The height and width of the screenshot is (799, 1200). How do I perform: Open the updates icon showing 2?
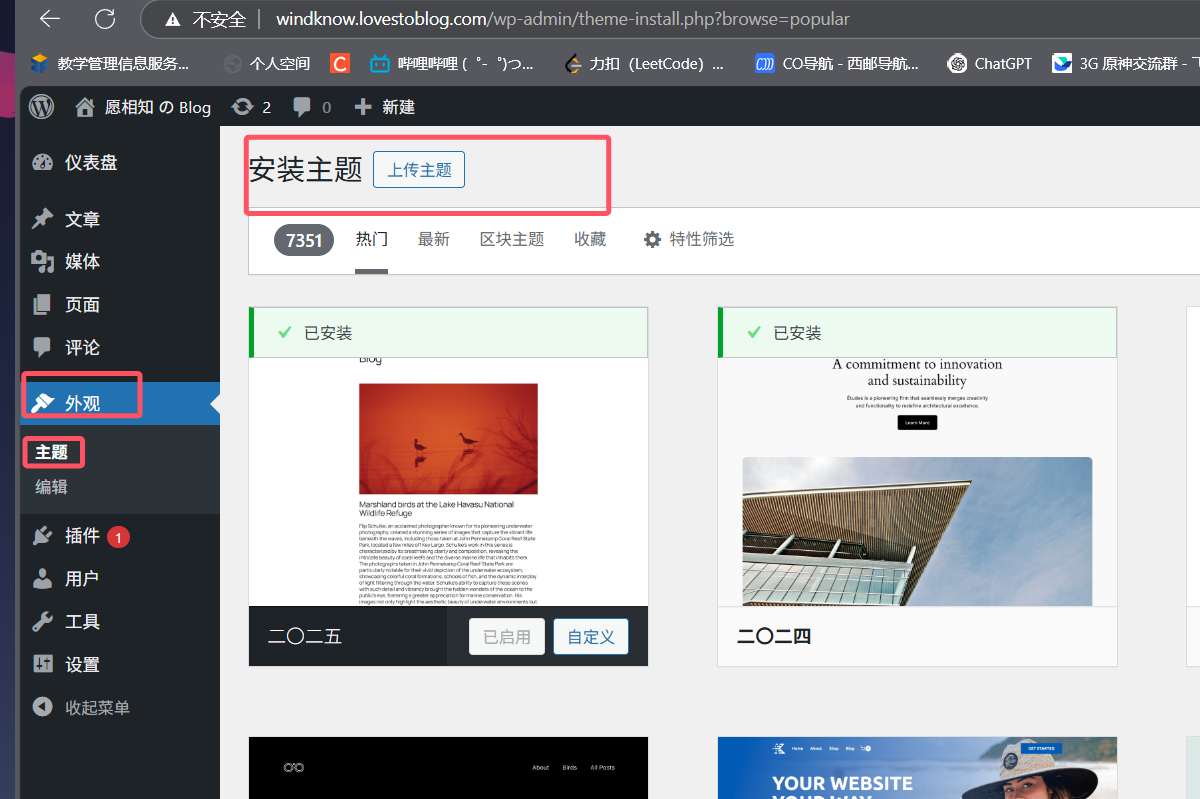pos(242,107)
